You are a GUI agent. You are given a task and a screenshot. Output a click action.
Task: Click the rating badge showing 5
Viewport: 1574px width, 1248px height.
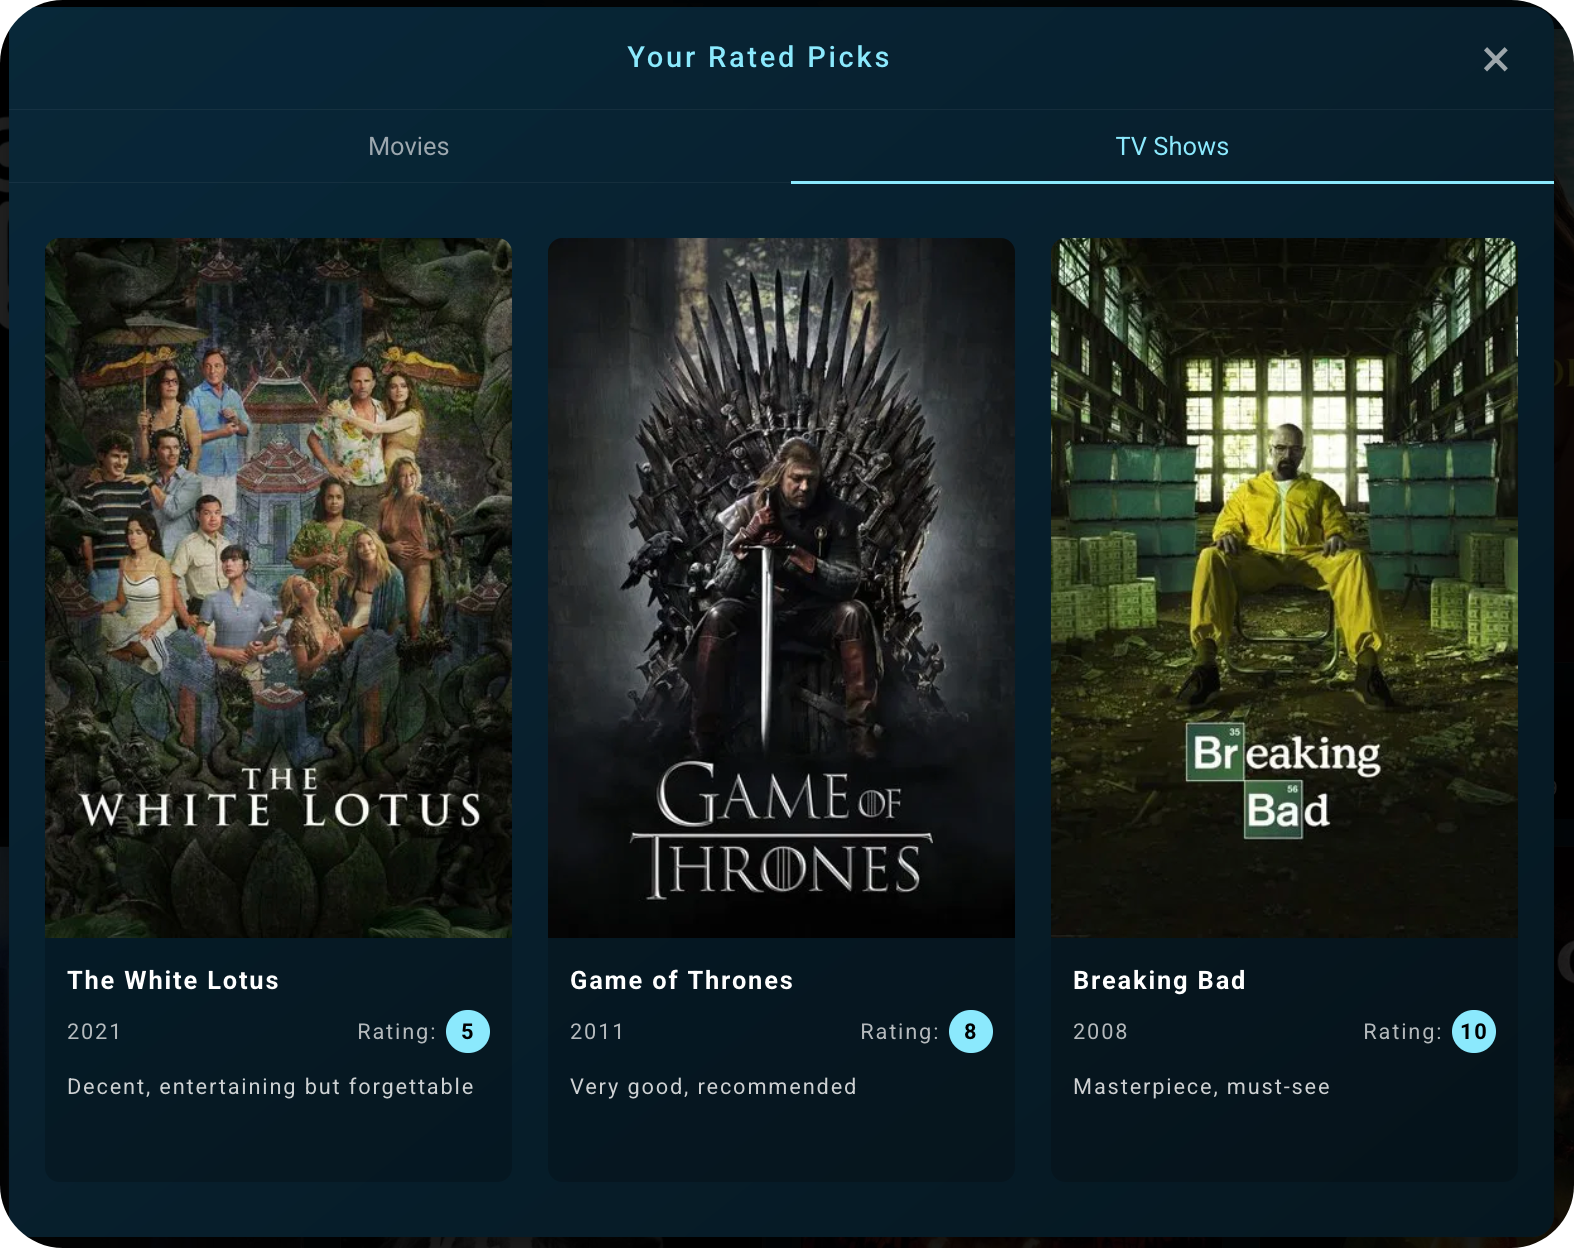pyautogui.click(x=467, y=1032)
